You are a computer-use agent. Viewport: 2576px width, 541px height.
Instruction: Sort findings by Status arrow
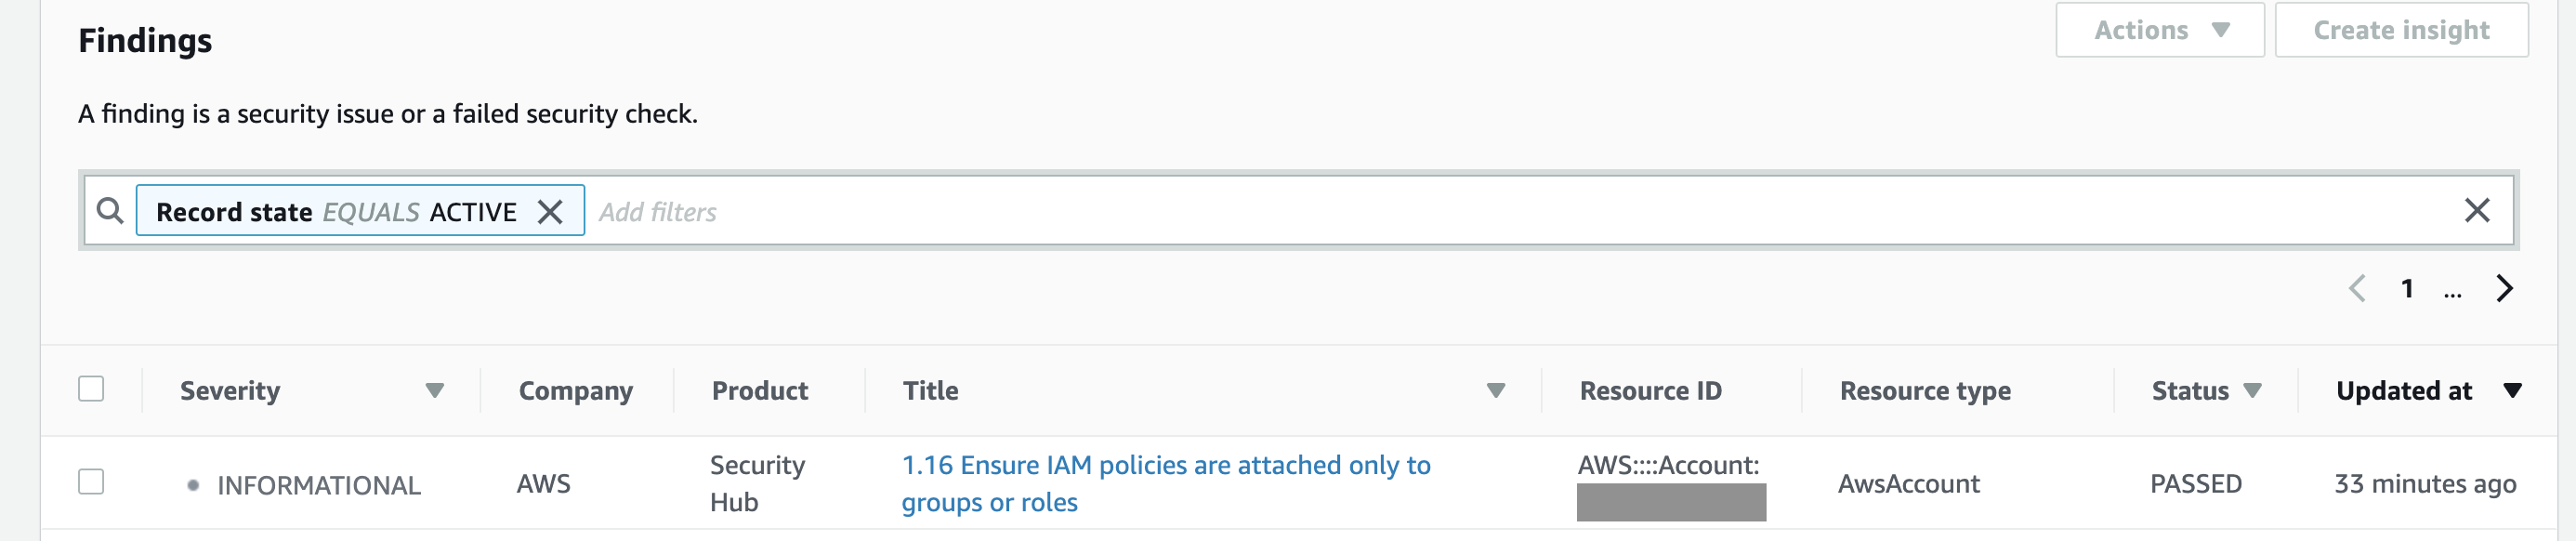pyautogui.click(x=2252, y=390)
